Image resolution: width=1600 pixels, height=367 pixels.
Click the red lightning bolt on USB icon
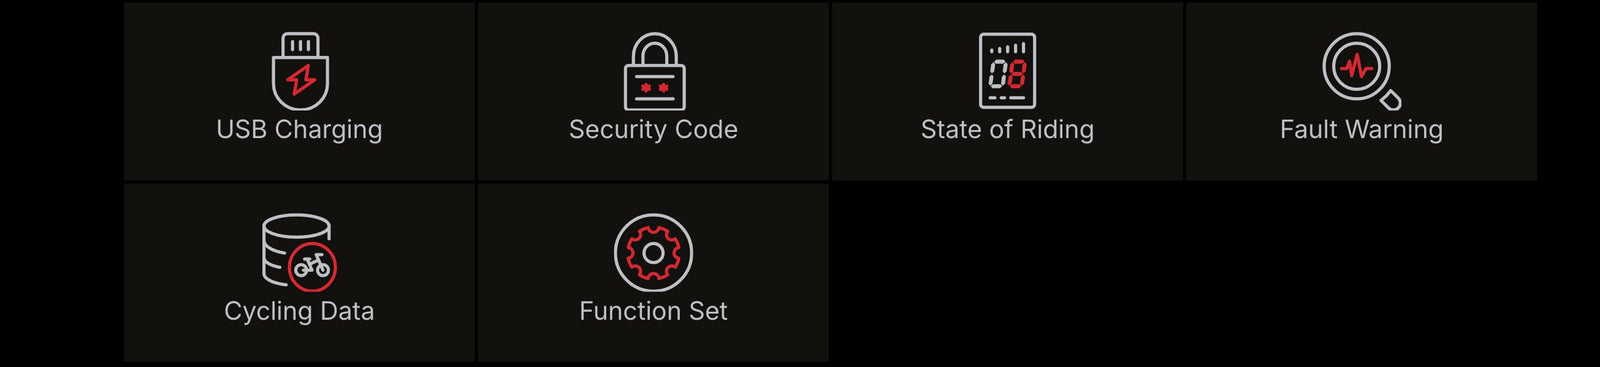[301, 79]
